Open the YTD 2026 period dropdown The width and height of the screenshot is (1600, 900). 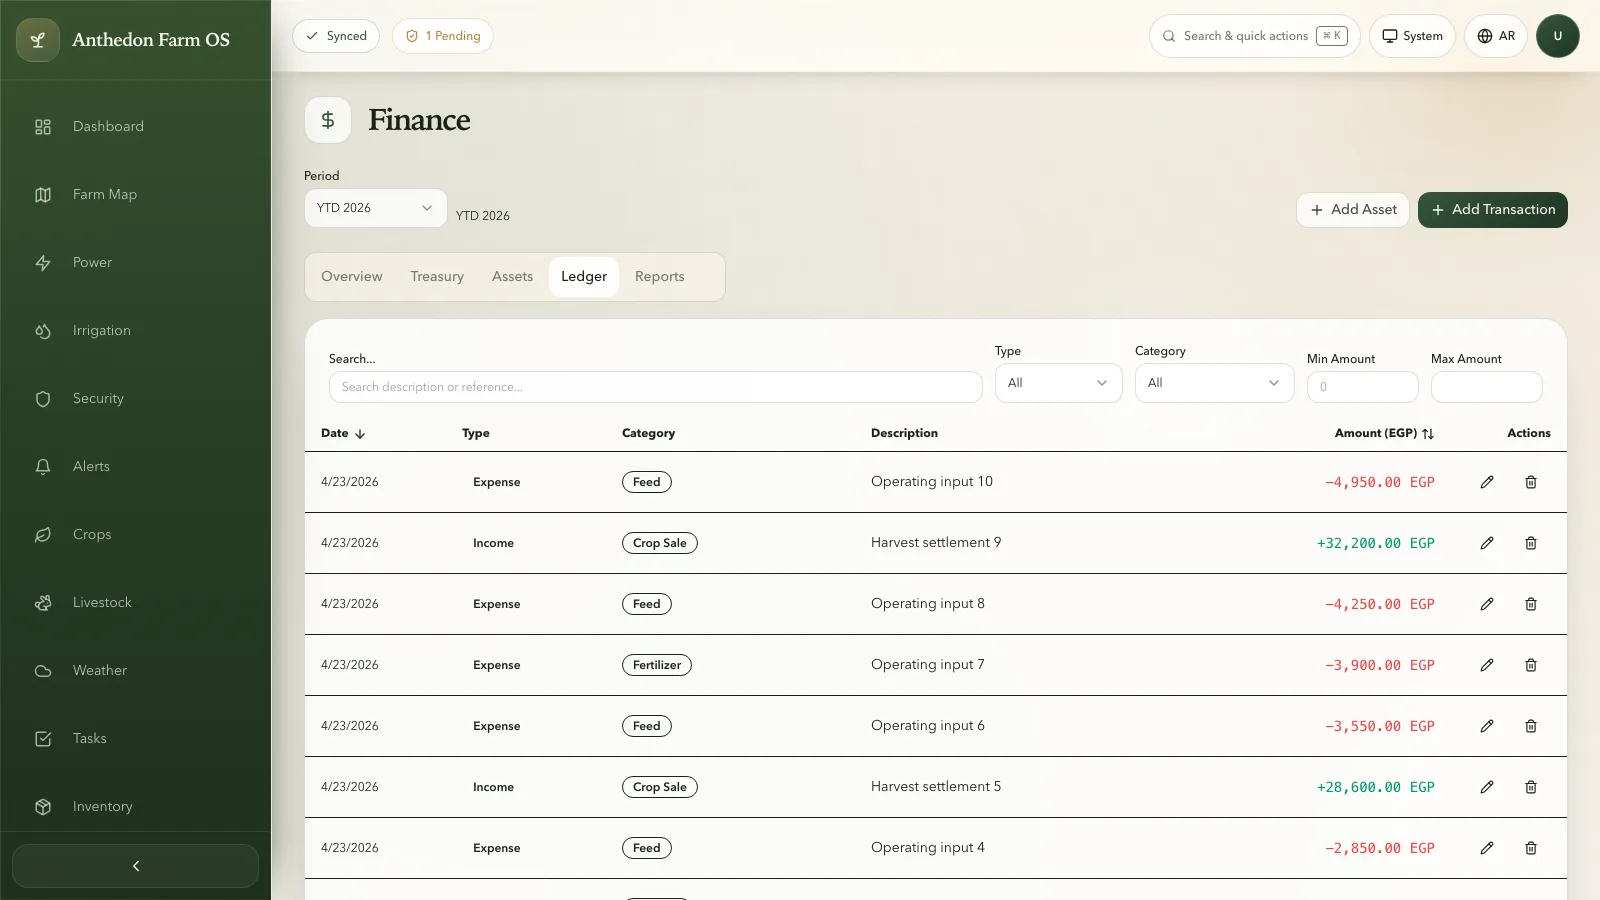coord(375,208)
